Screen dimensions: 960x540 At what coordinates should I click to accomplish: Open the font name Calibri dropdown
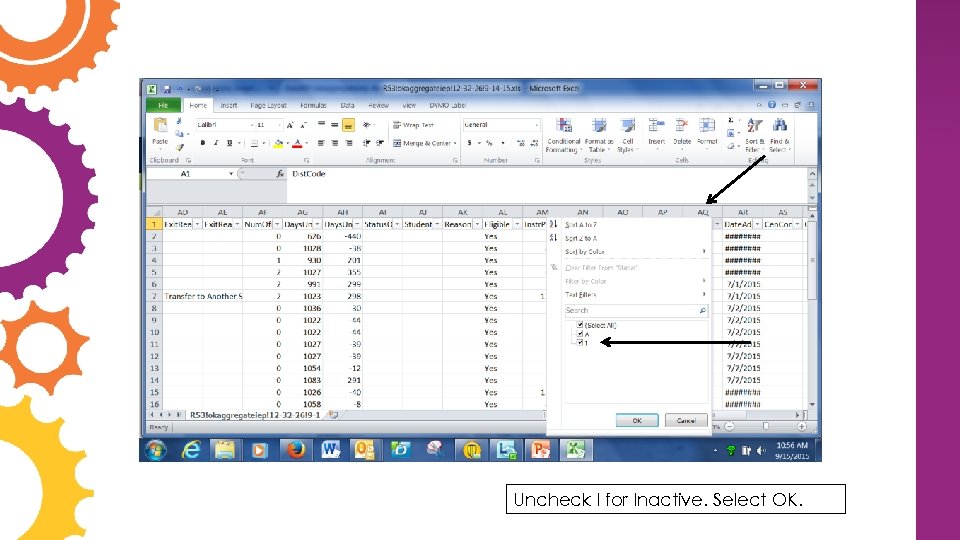coord(252,125)
